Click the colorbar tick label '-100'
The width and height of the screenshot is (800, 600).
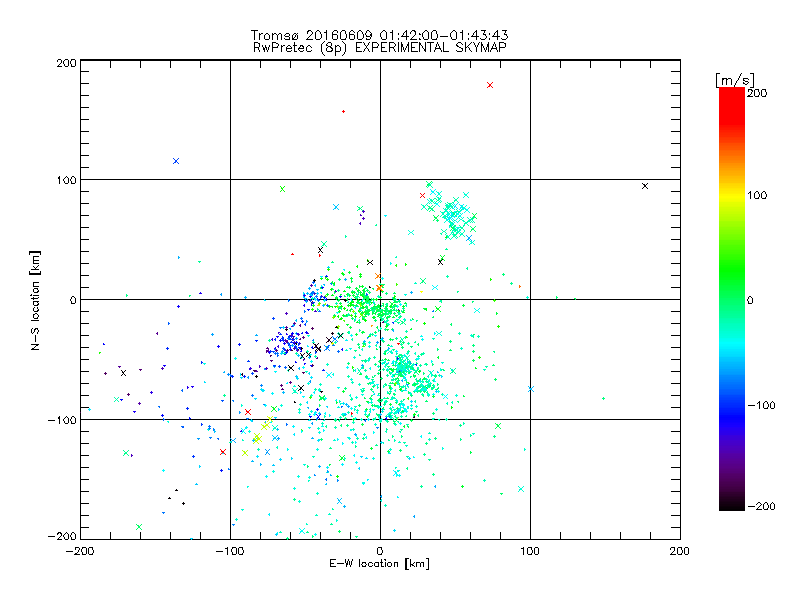click(761, 405)
